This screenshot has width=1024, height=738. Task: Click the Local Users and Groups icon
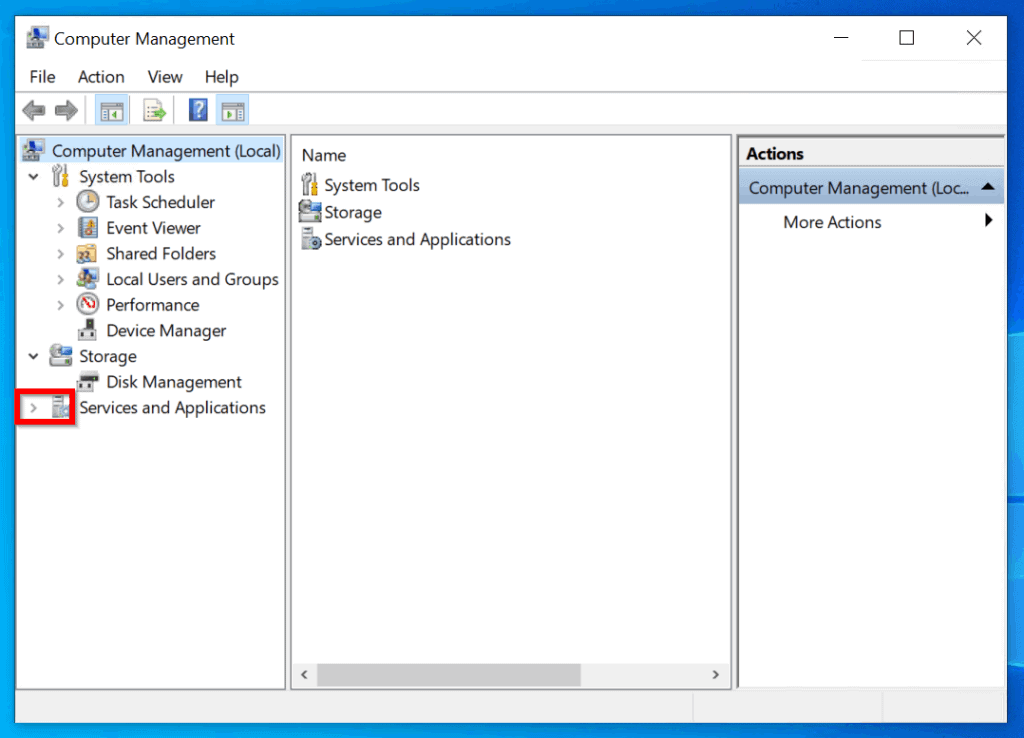click(88, 279)
